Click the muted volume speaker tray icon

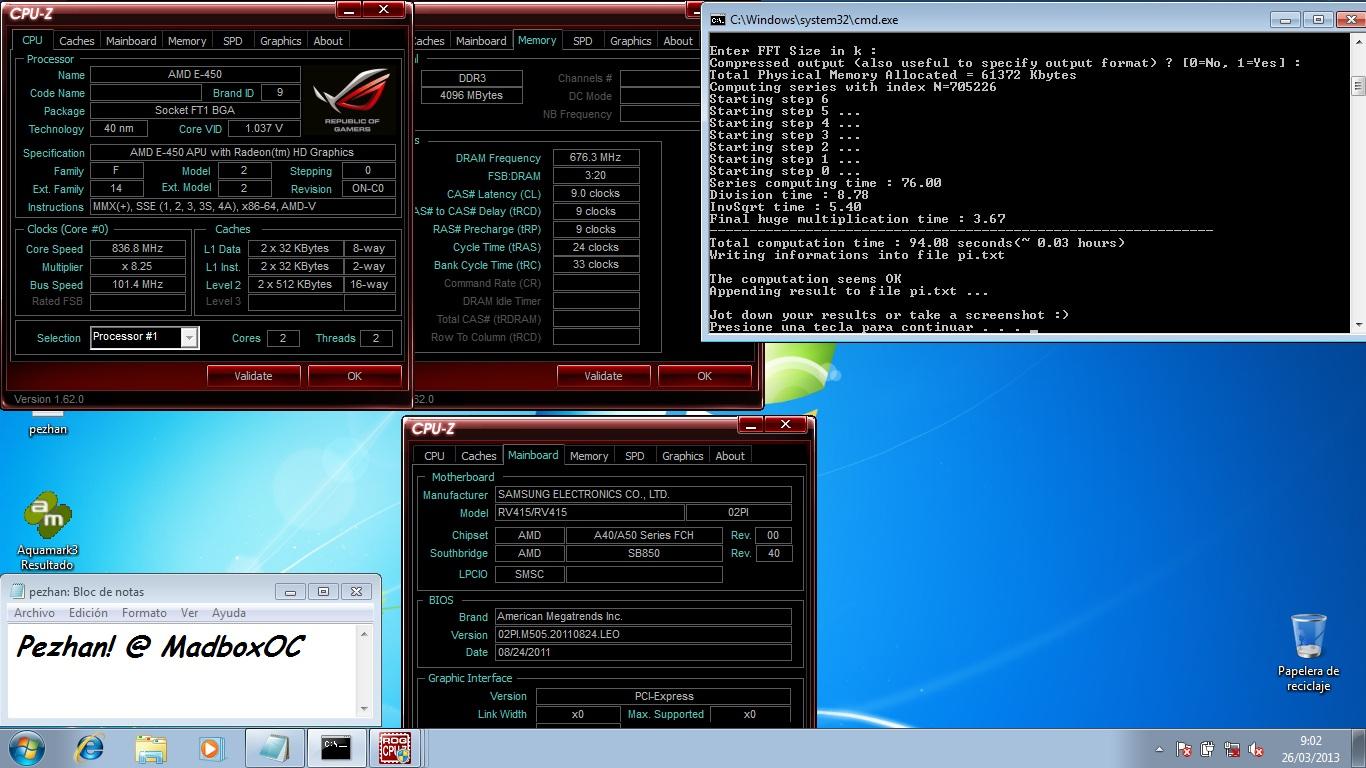pyautogui.click(x=1257, y=748)
